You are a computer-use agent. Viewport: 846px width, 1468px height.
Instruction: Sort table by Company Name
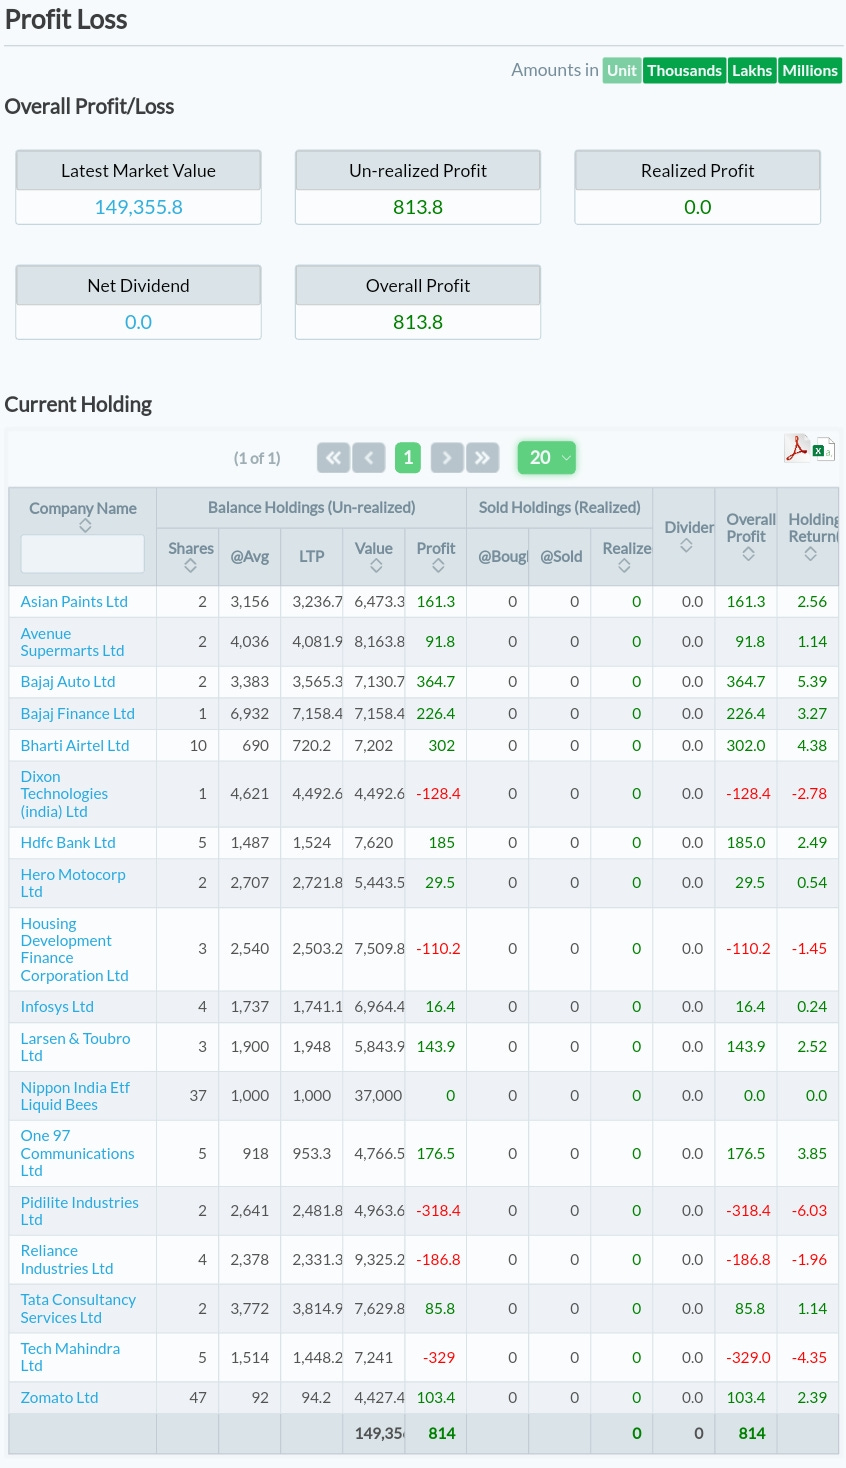coord(85,526)
